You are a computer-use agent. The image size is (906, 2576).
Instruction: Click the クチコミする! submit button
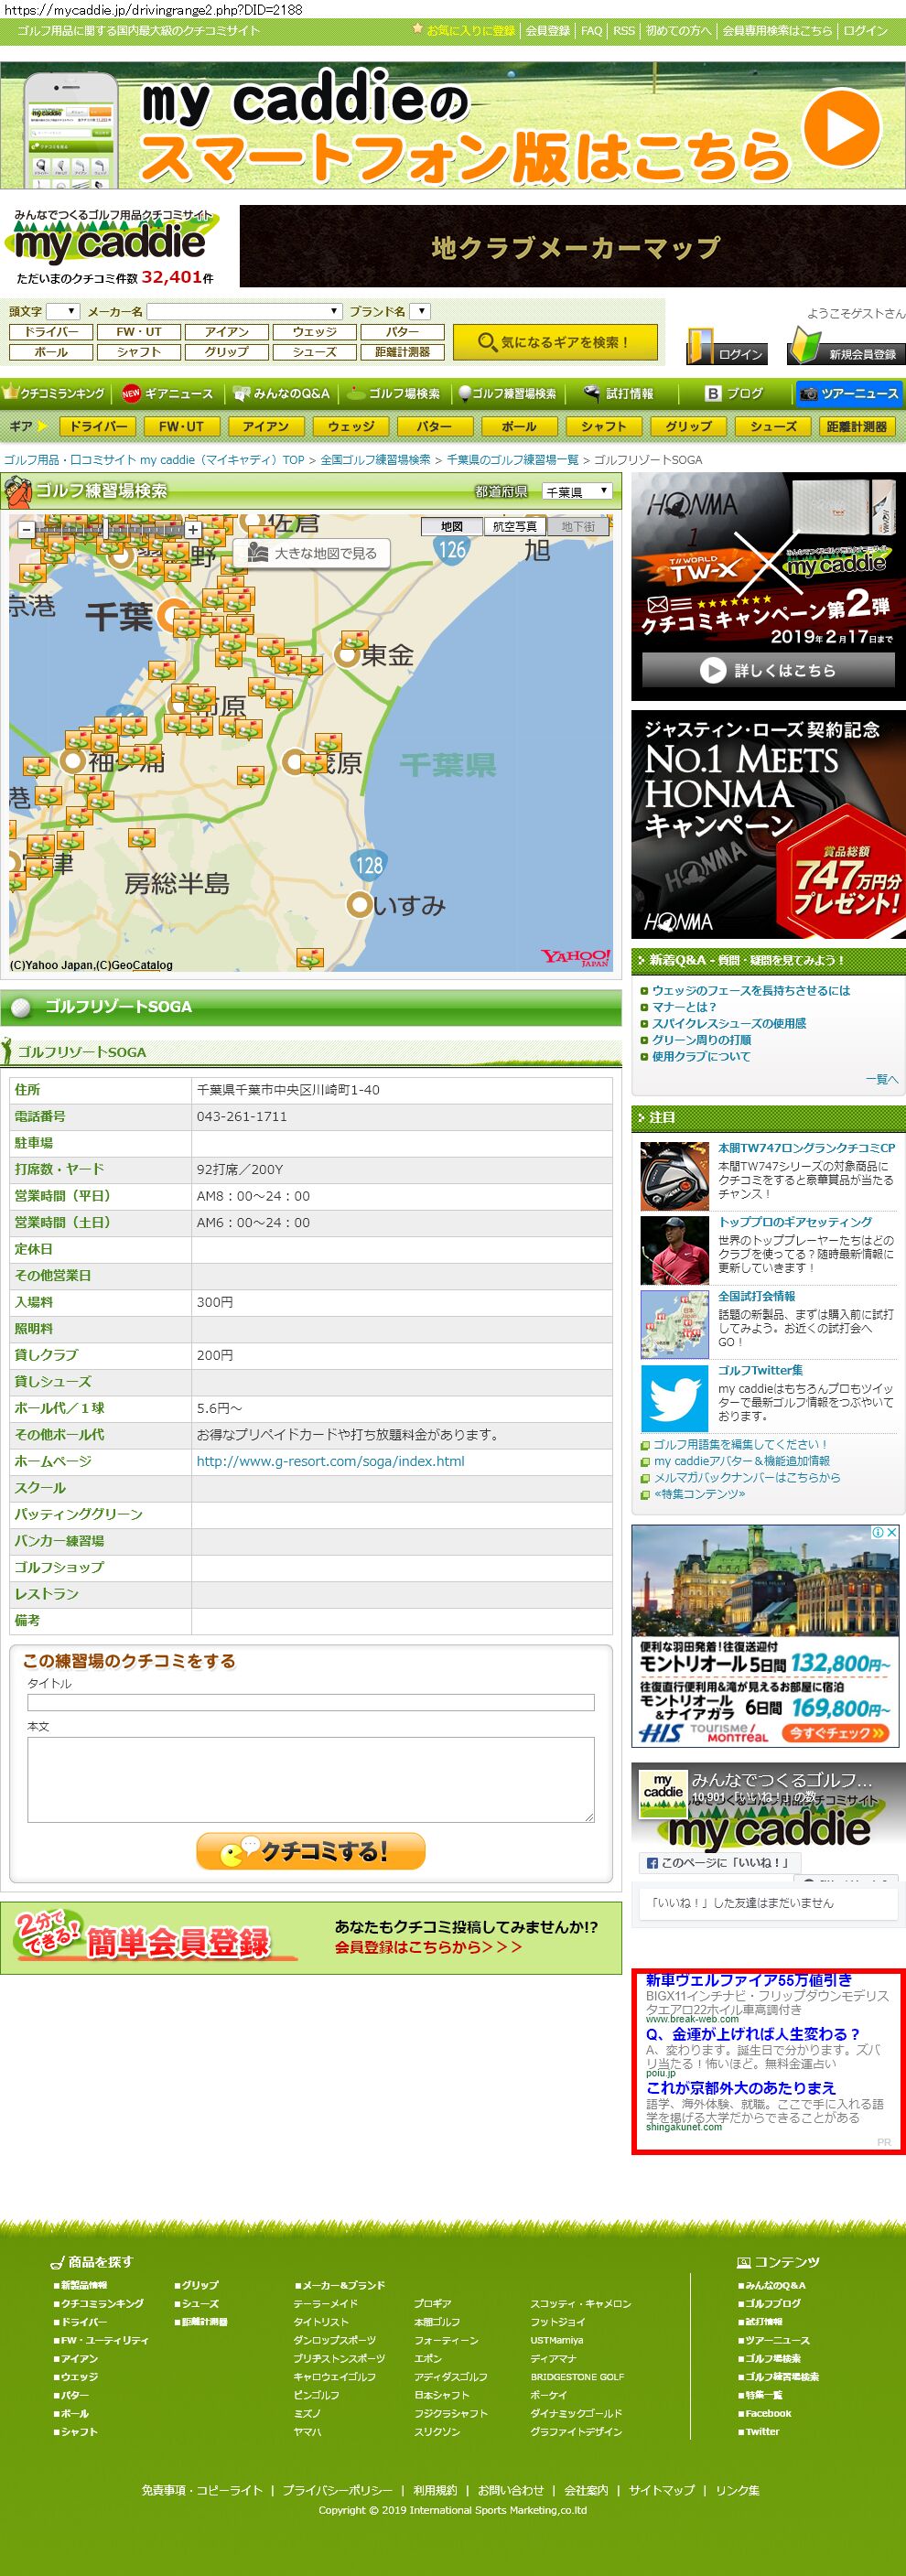[x=311, y=1851]
